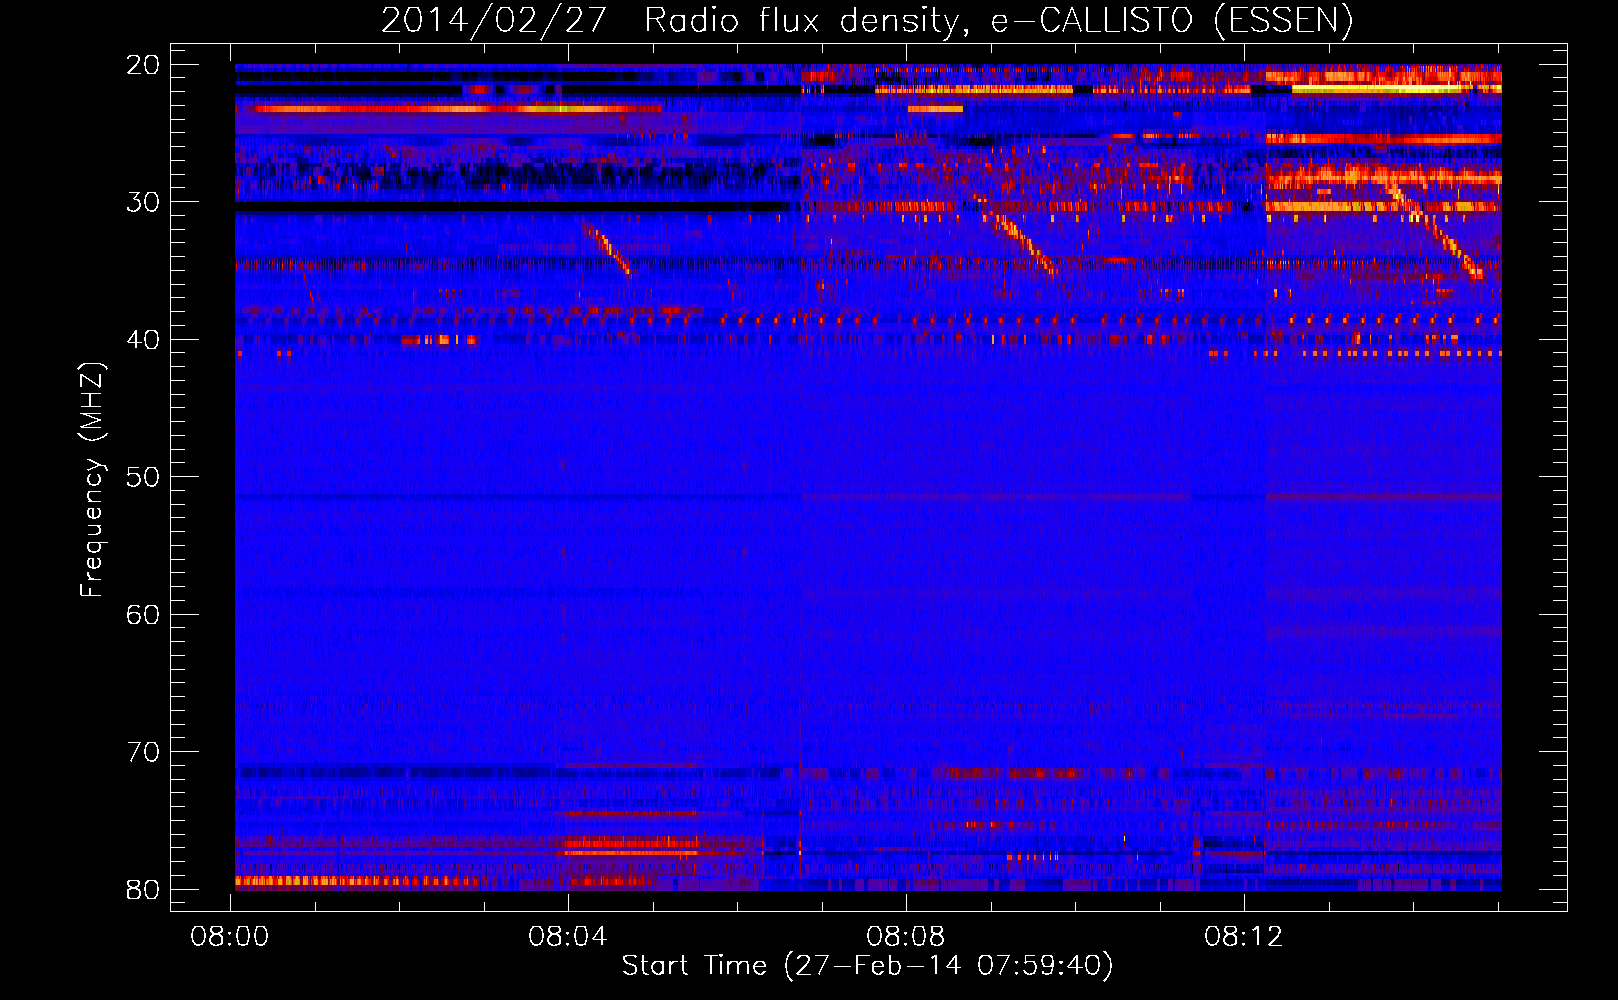
Task: Click the 'Start Time (27-Feb-14 07:59:40)' label
Action: click(x=867, y=966)
